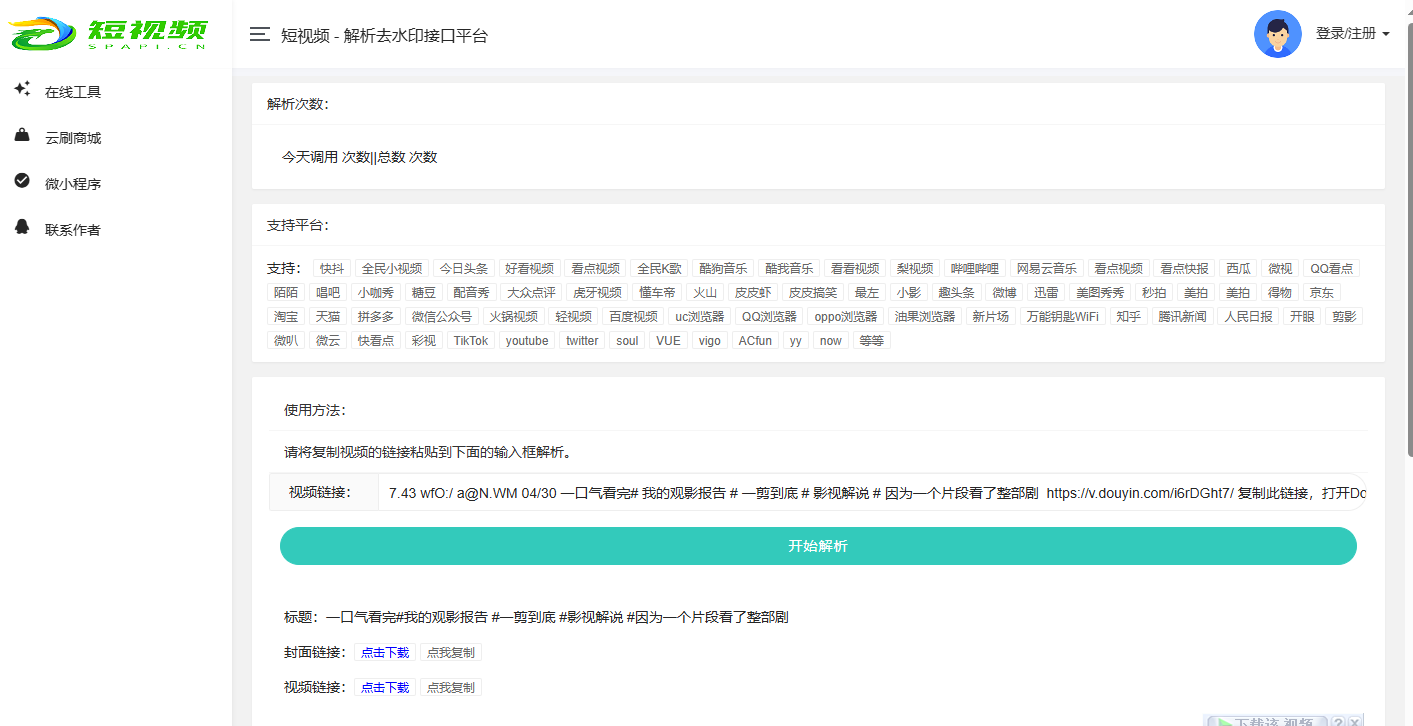The height and width of the screenshot is (726, 1413).
Task: Click the twitter platform tag
Action: coord(582,341)
